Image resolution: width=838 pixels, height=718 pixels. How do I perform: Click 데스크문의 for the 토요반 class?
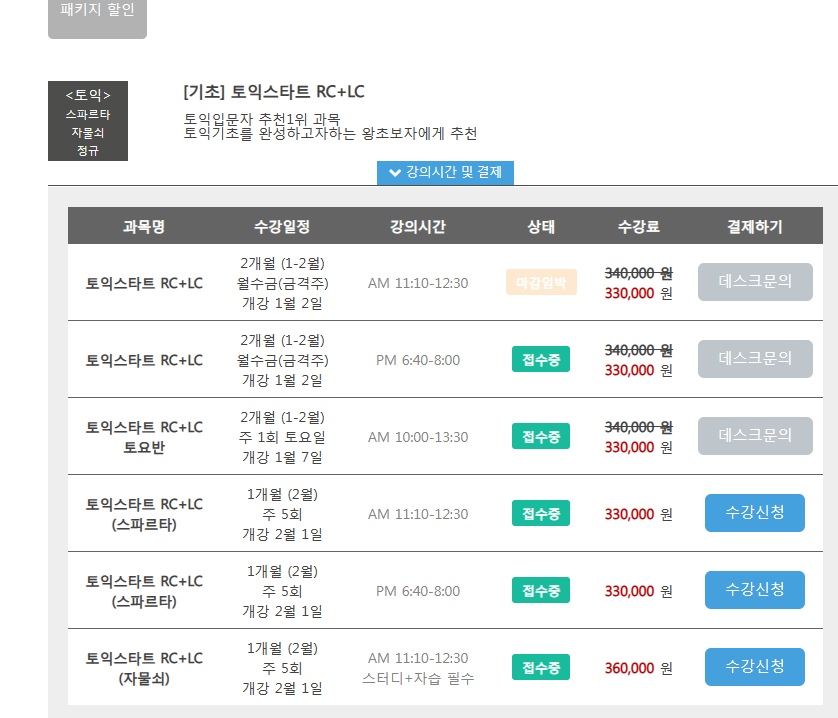tap(755, 436)
